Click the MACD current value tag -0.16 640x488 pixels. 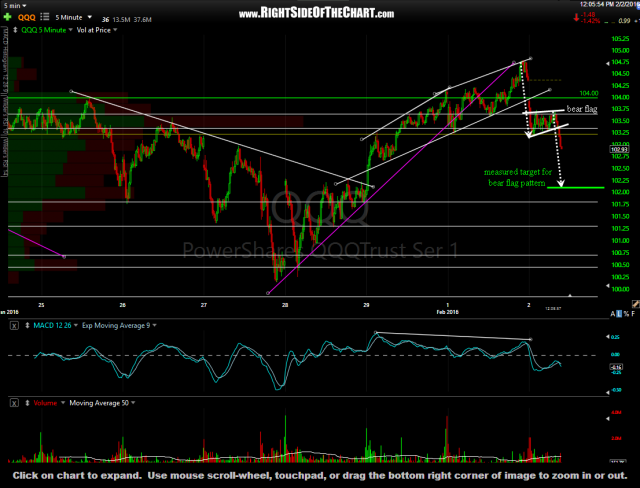(x=616, y=367)
